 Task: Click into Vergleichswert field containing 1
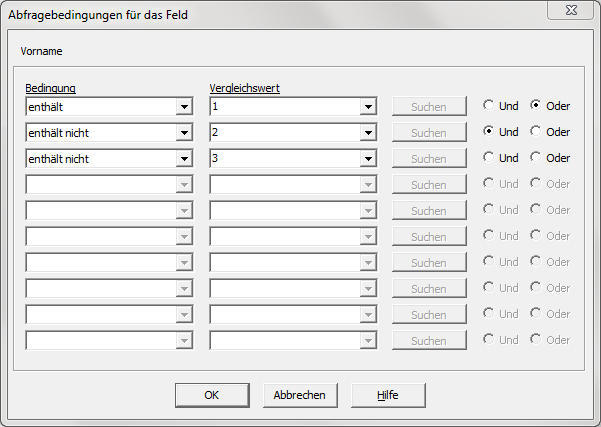285,106
